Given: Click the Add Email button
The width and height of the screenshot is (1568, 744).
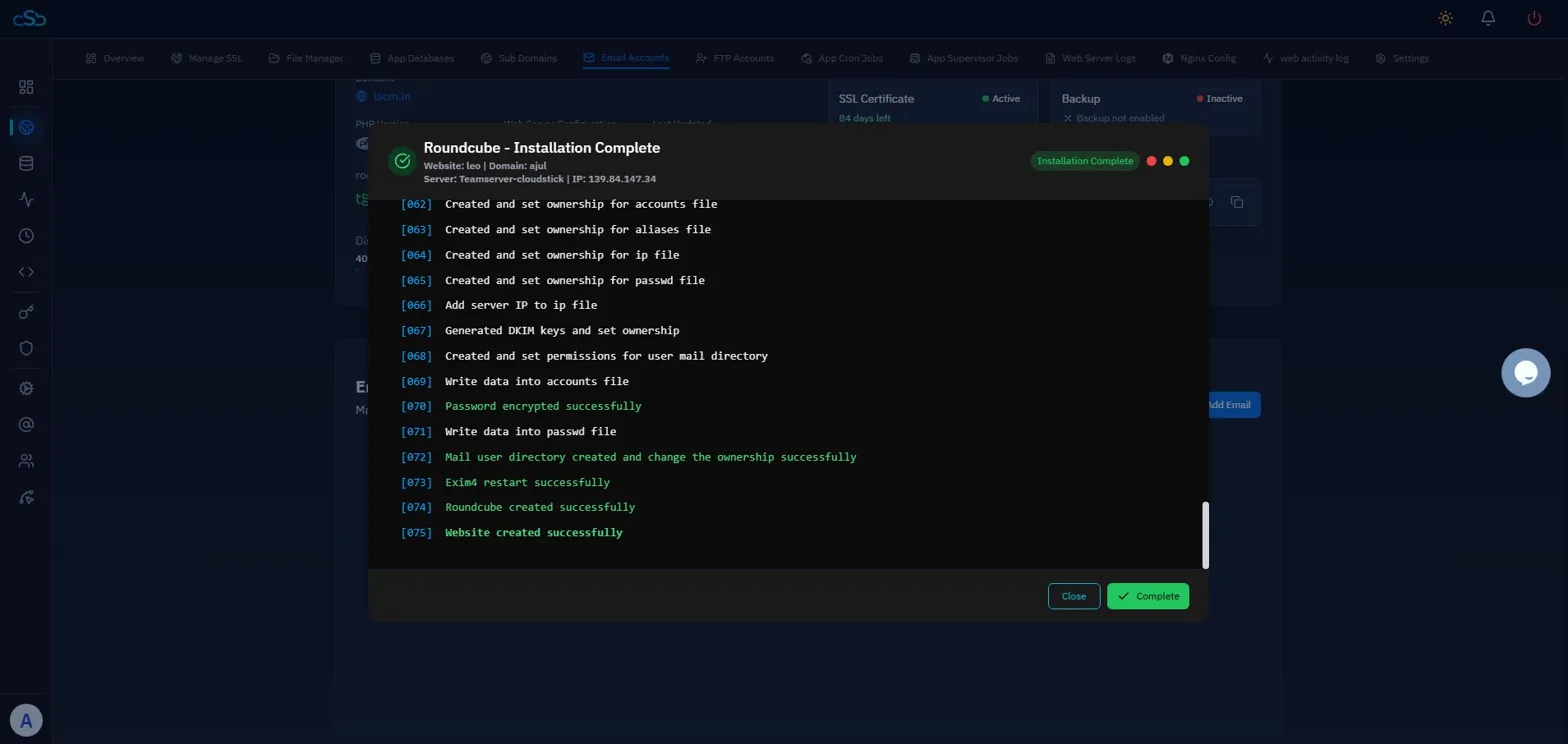Looking at the screenshot, I should tap(1229, 405).
